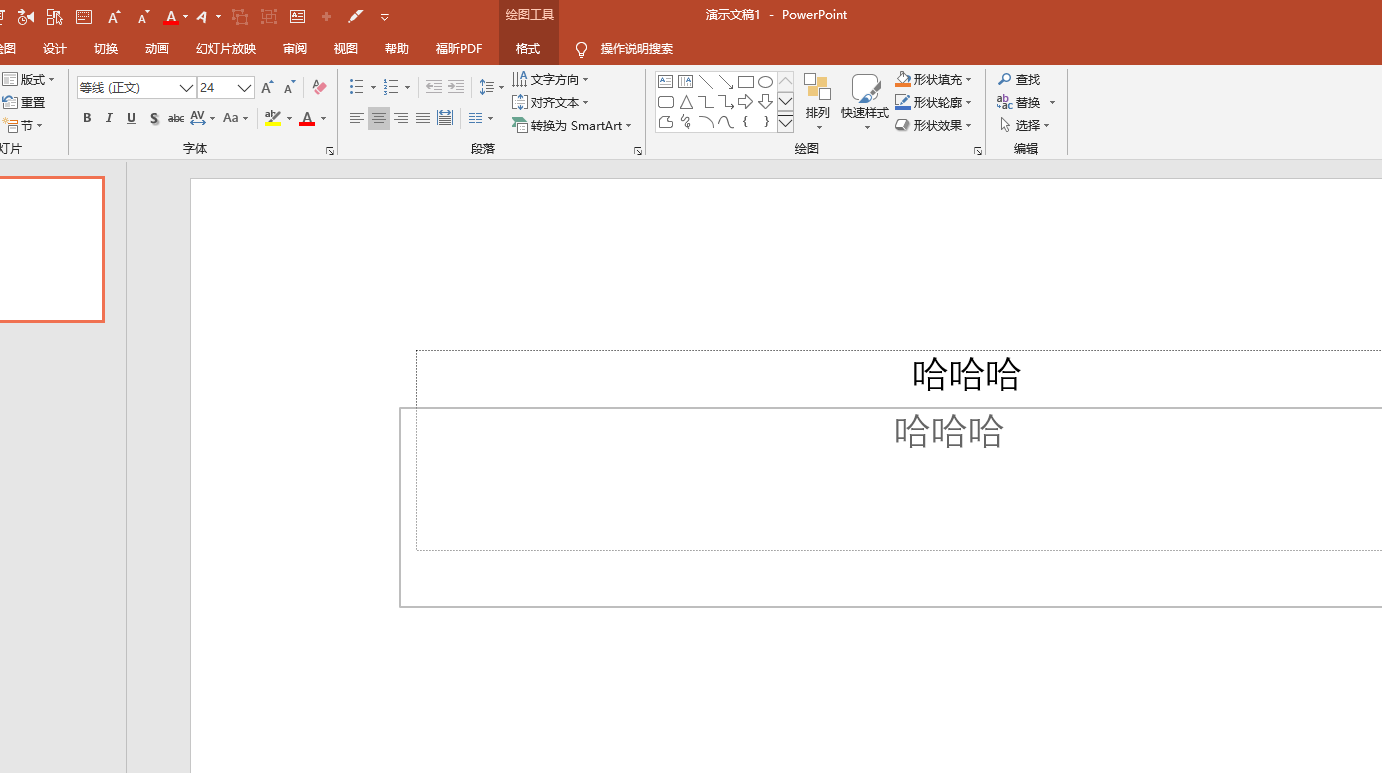This screenshot has height=773, width=1382.
Task: Apply text shadow with the S icon
Action: coord(154,118)
